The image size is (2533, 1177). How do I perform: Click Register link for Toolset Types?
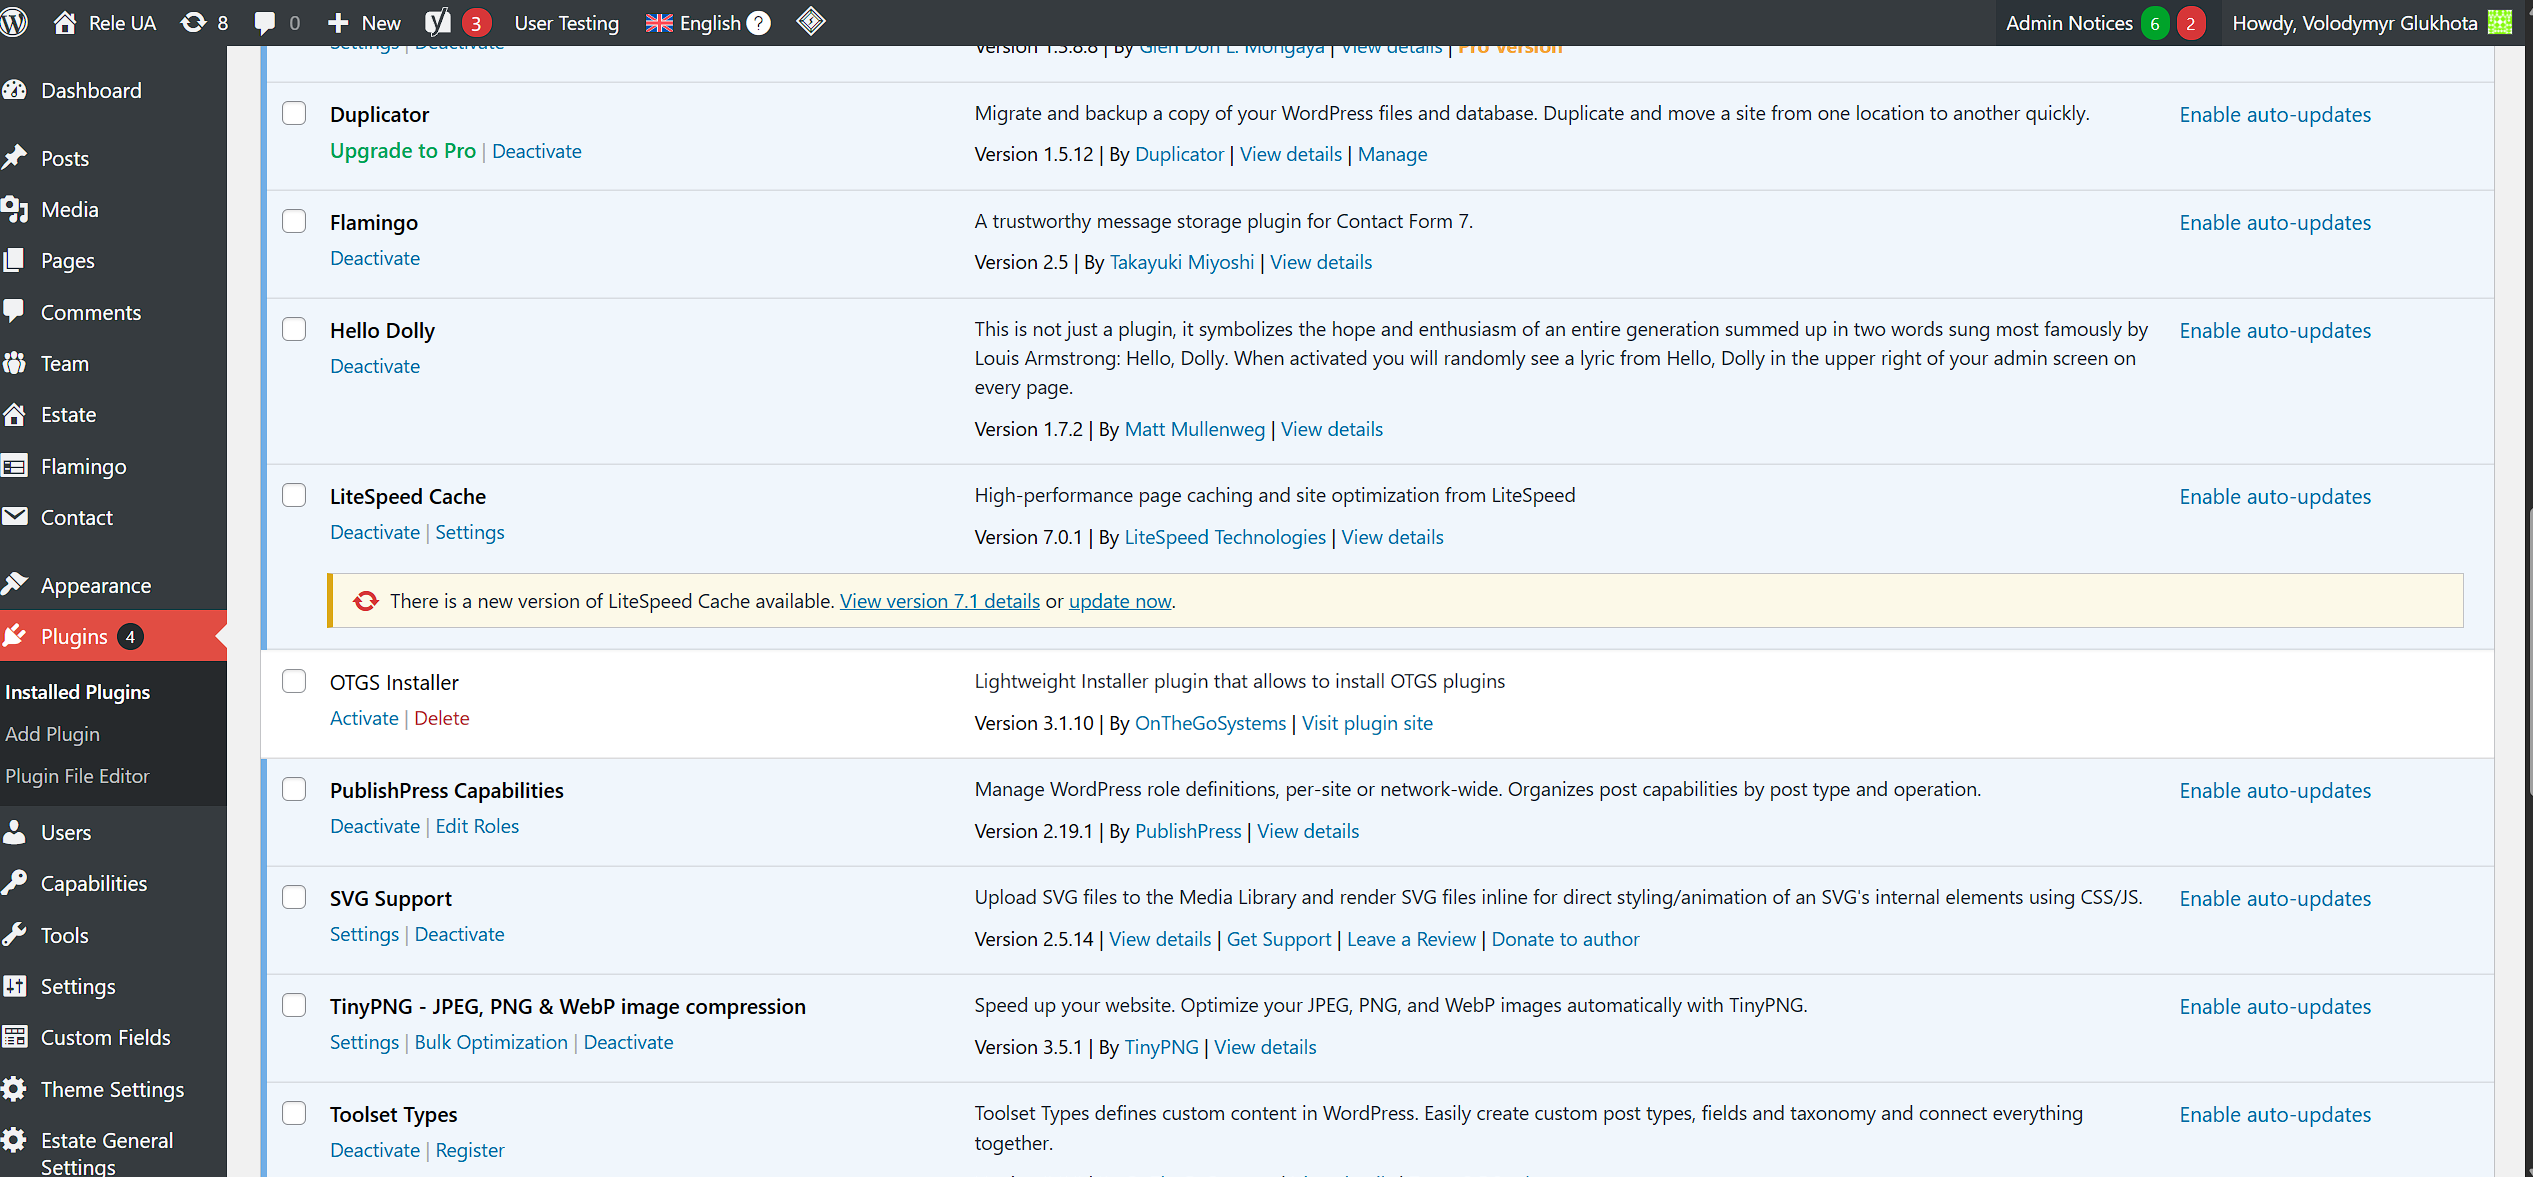point(469,1150)
